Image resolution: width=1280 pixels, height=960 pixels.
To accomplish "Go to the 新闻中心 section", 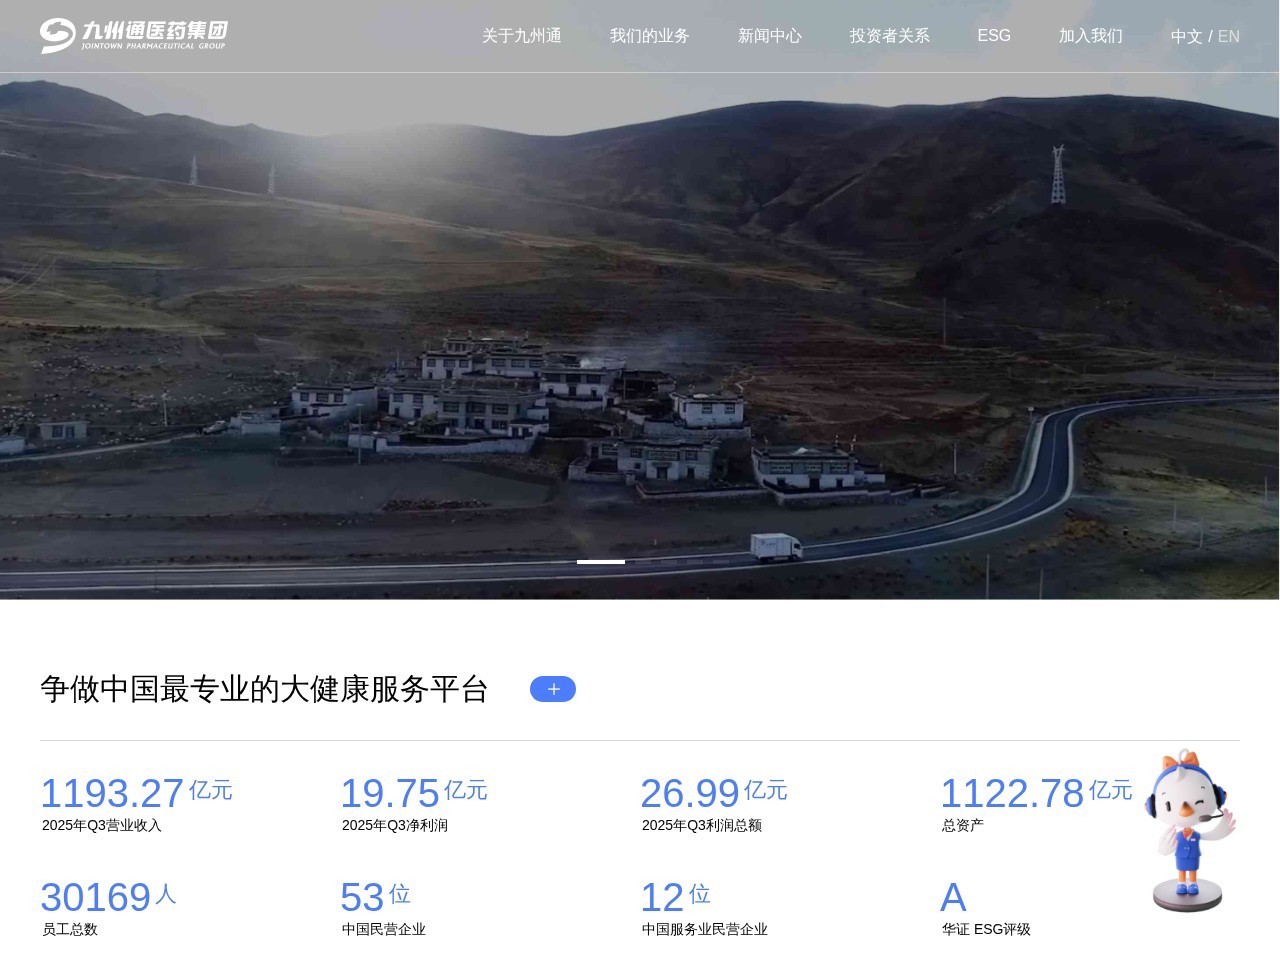I will pyautogui.click(x=769, y=36).
